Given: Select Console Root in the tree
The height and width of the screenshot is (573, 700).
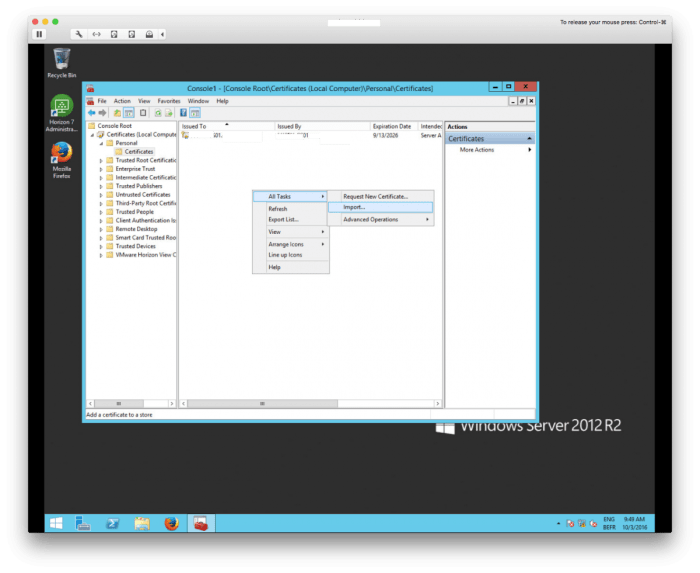Looking at the screenshot, I should (x=115, y=126).
